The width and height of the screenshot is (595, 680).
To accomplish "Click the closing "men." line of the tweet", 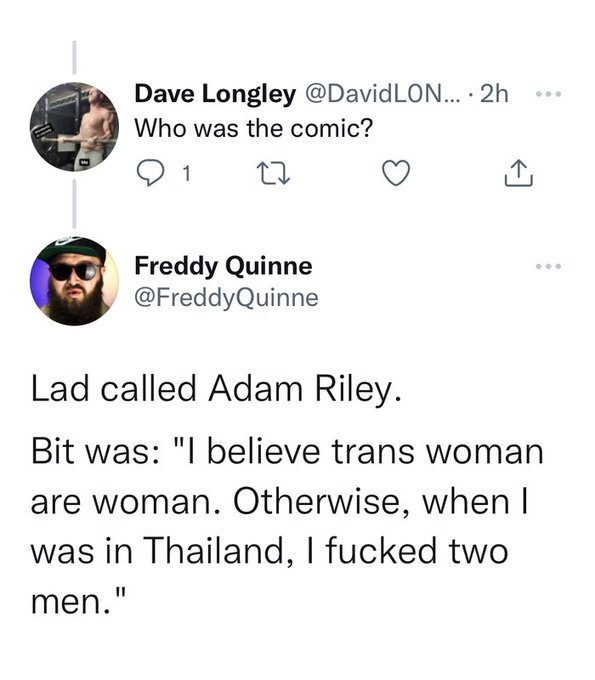I will point(79,602).
